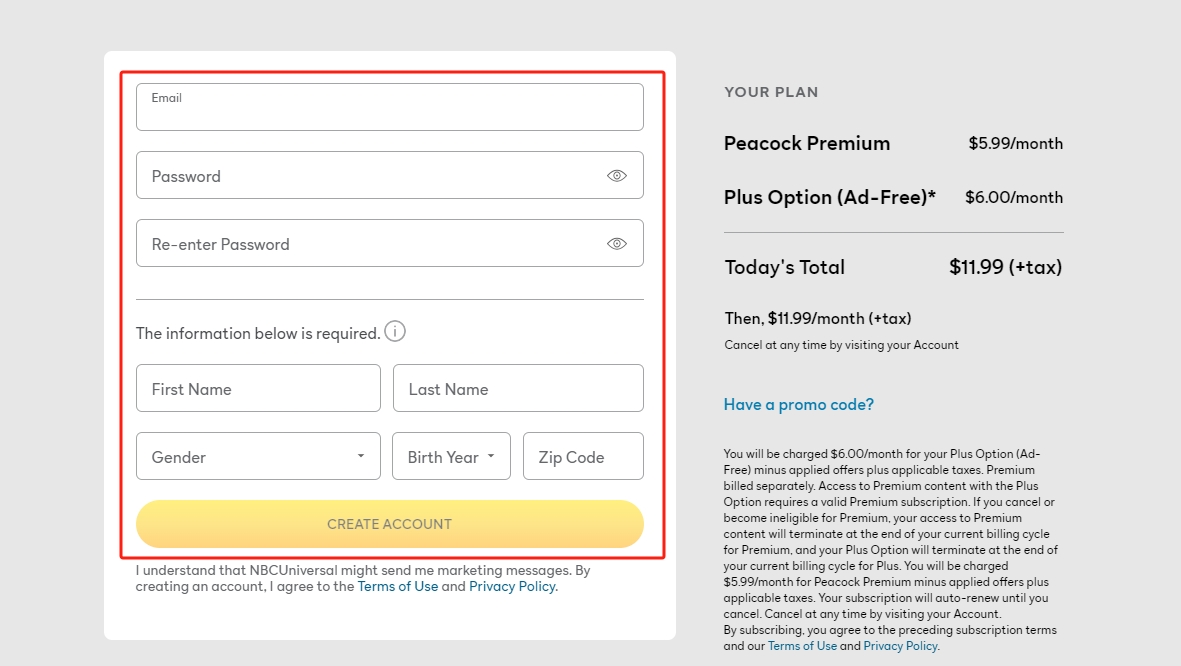This screenshot has height=666, width=1181.
Task: Click the First Name field
Action: (258, 389)
